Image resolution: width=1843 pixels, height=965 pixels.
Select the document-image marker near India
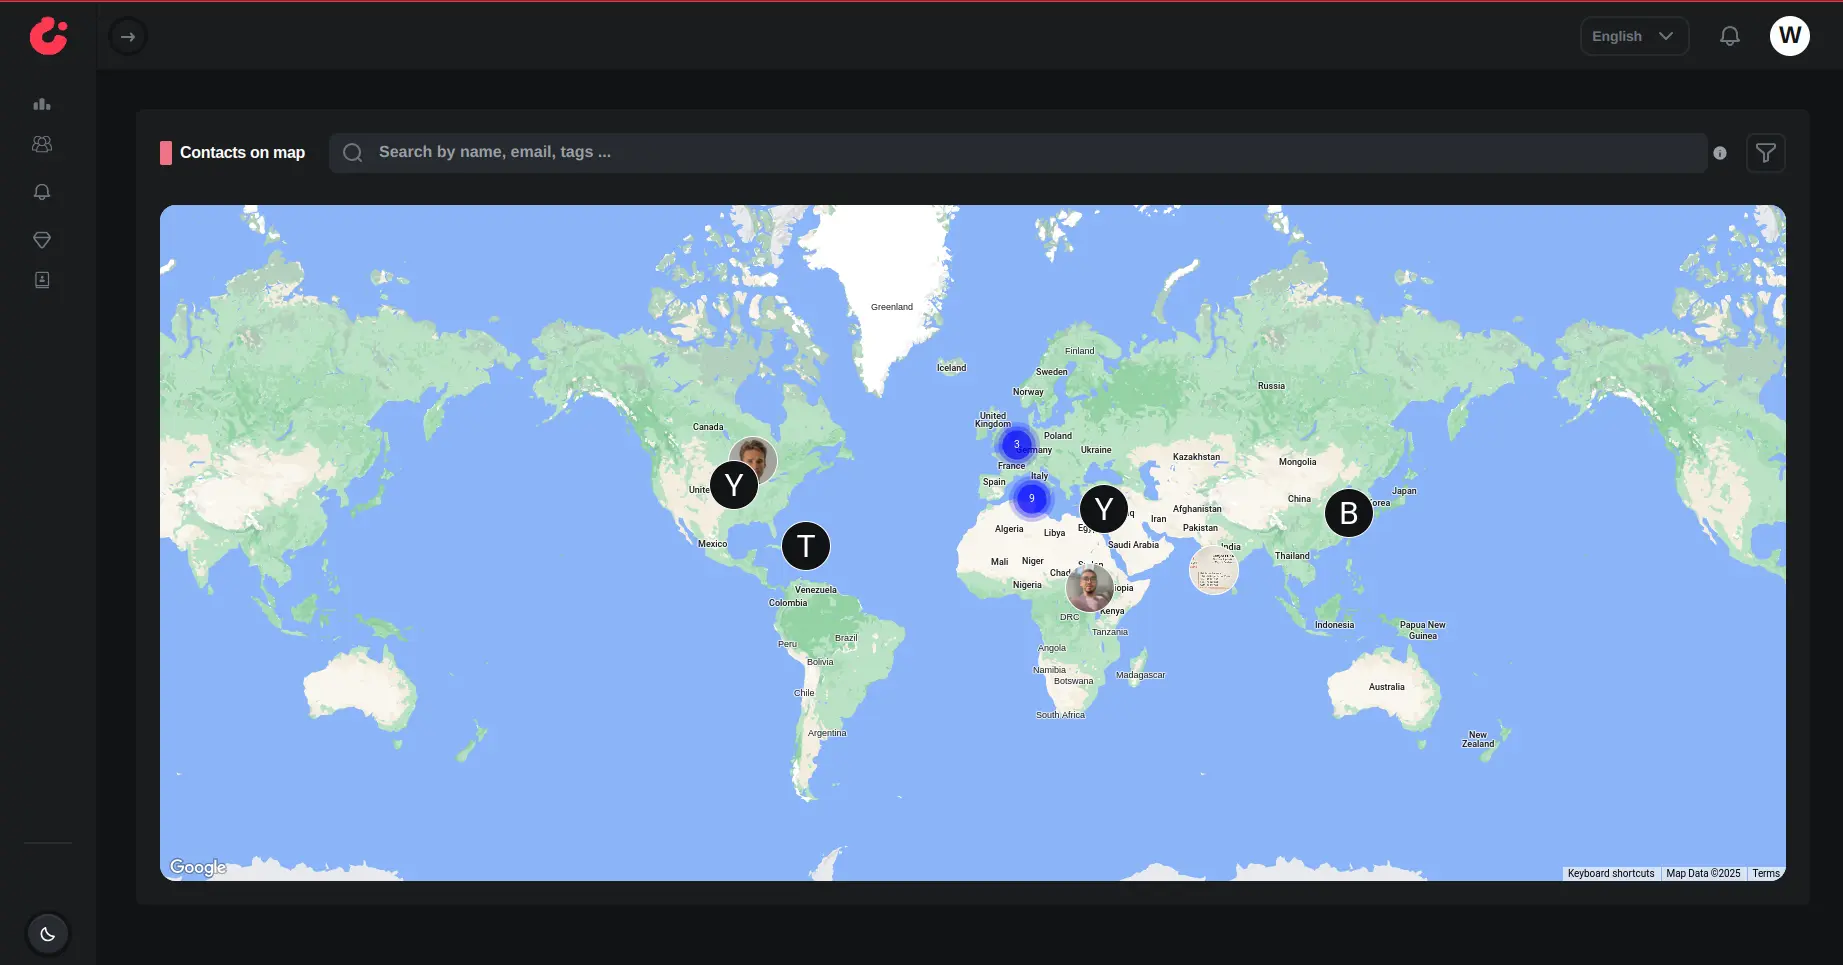1214,570
